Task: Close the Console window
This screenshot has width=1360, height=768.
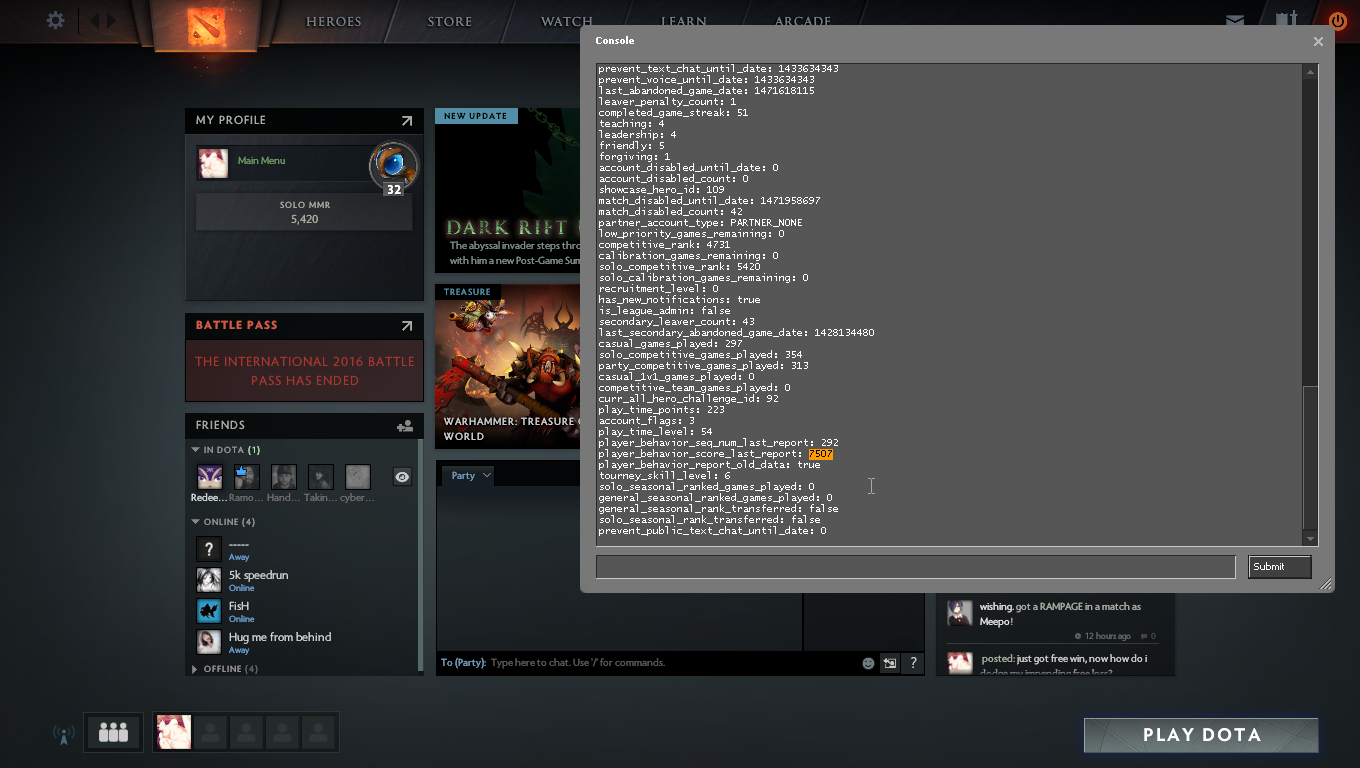Action: pyautogui.click(x=1318, y=41)
